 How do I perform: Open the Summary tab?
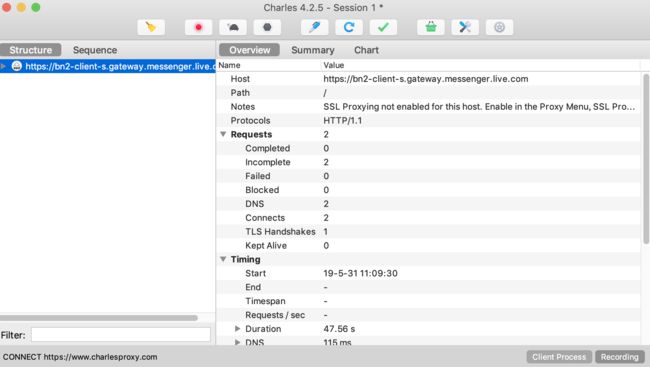(313, 50)
